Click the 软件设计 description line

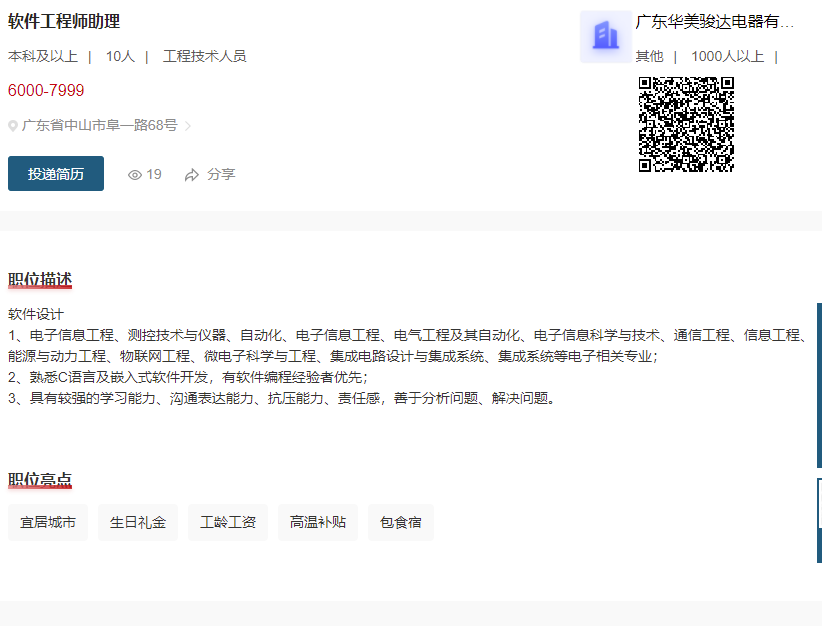coord(36,315)
